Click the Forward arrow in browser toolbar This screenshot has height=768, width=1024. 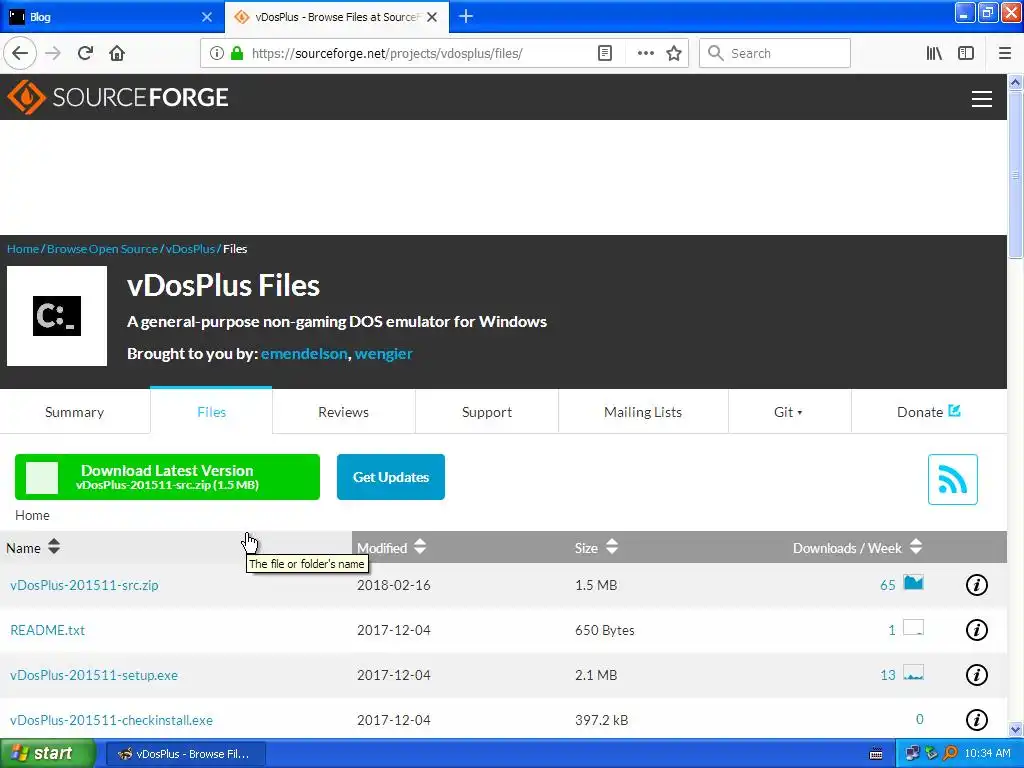coord(54,53)
